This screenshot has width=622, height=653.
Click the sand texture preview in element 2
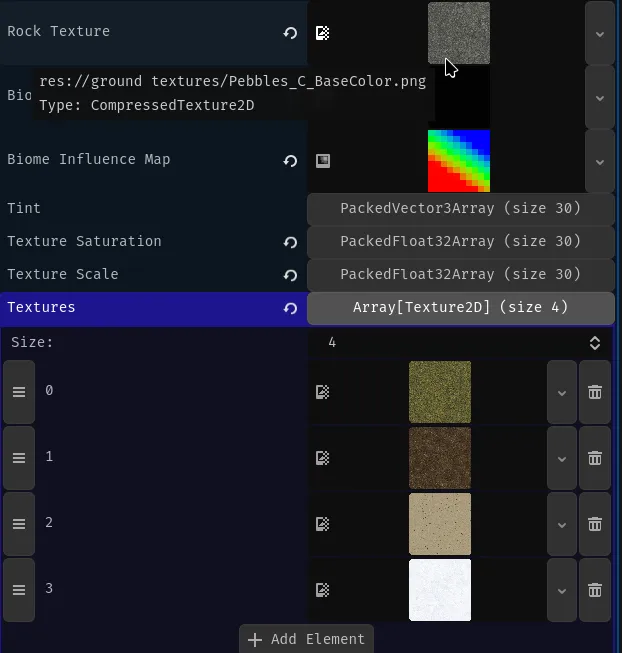(440, 524)
